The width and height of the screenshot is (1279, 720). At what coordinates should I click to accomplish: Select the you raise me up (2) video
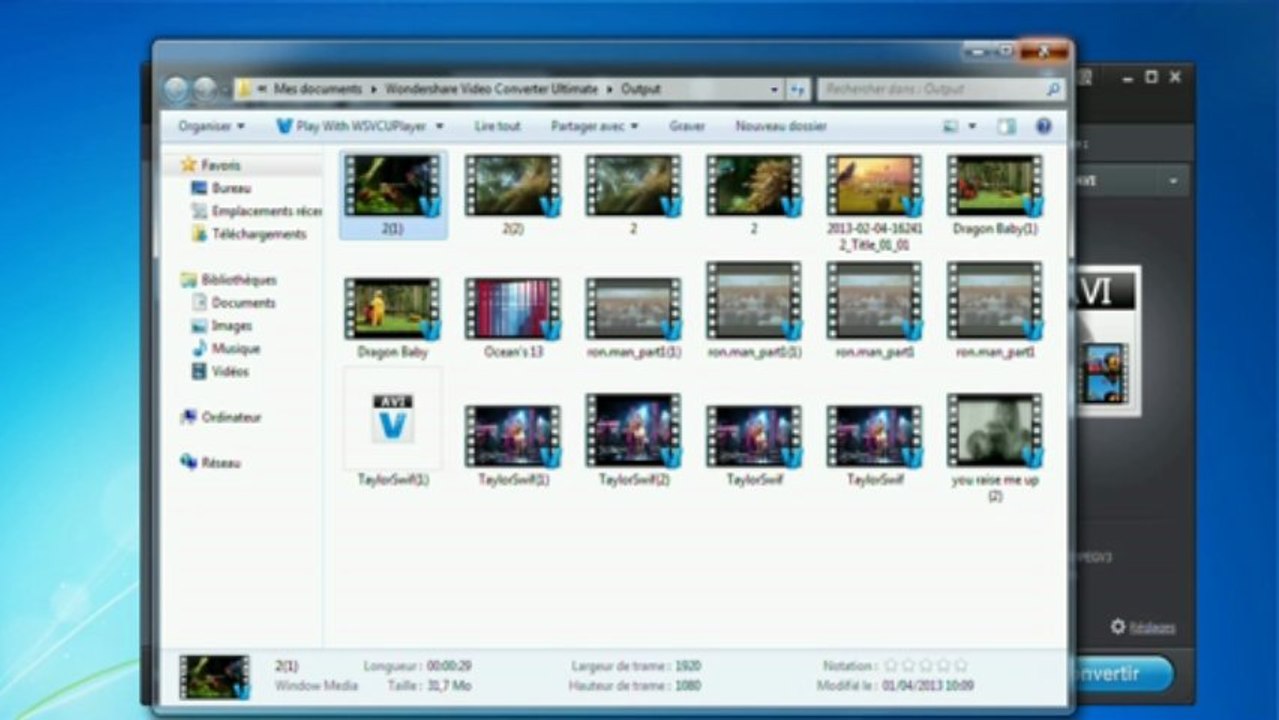point(995,447)
